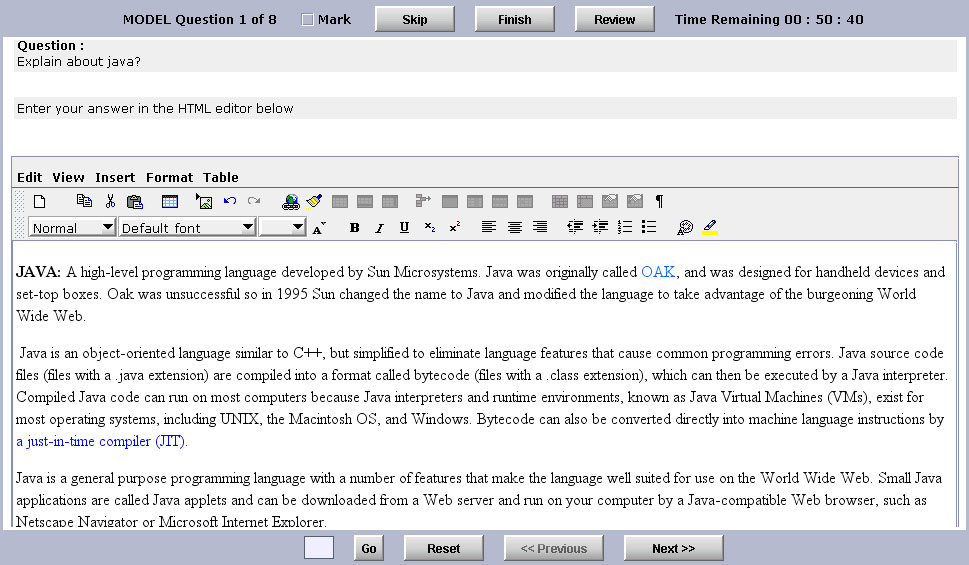The width and height of the screenshot is (969, 565).
Task: Click the Time Remaining countdown text
Action: pos(769,20)
